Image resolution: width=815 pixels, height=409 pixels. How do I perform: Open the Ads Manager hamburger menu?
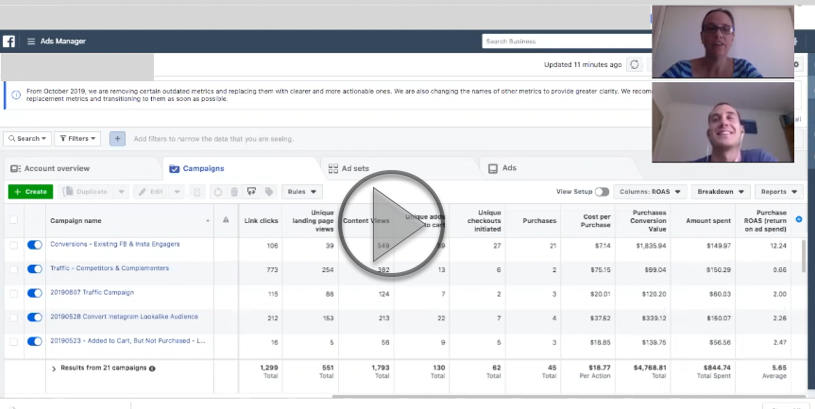[31, 41]
